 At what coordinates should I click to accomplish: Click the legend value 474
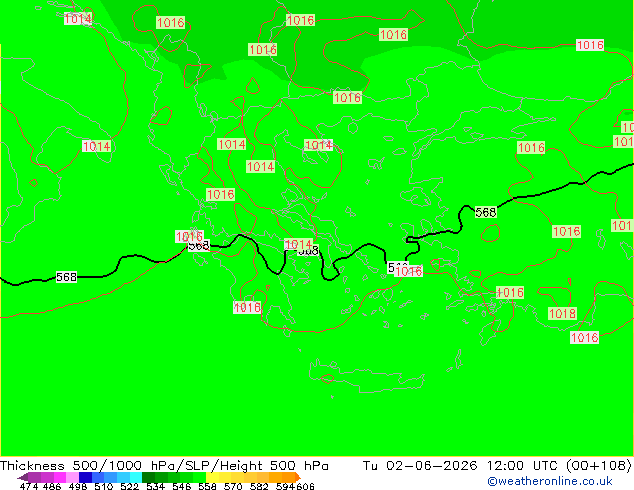pos(29,486)
